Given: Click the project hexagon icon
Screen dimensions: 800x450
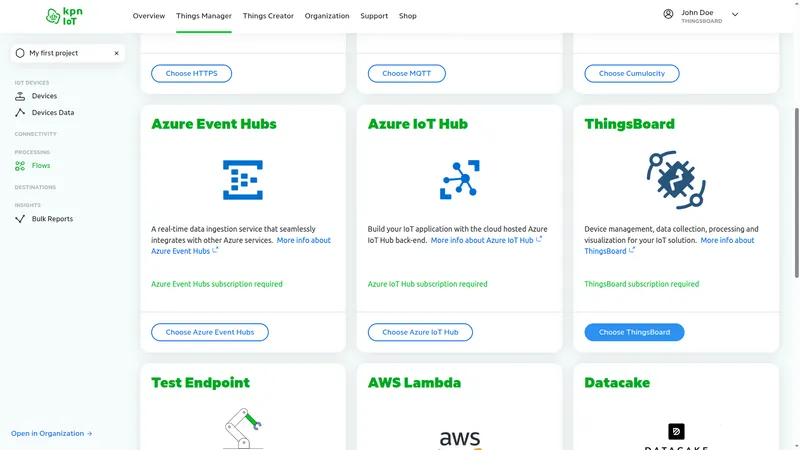Looking at the screenshot, I should coord(20,53).
